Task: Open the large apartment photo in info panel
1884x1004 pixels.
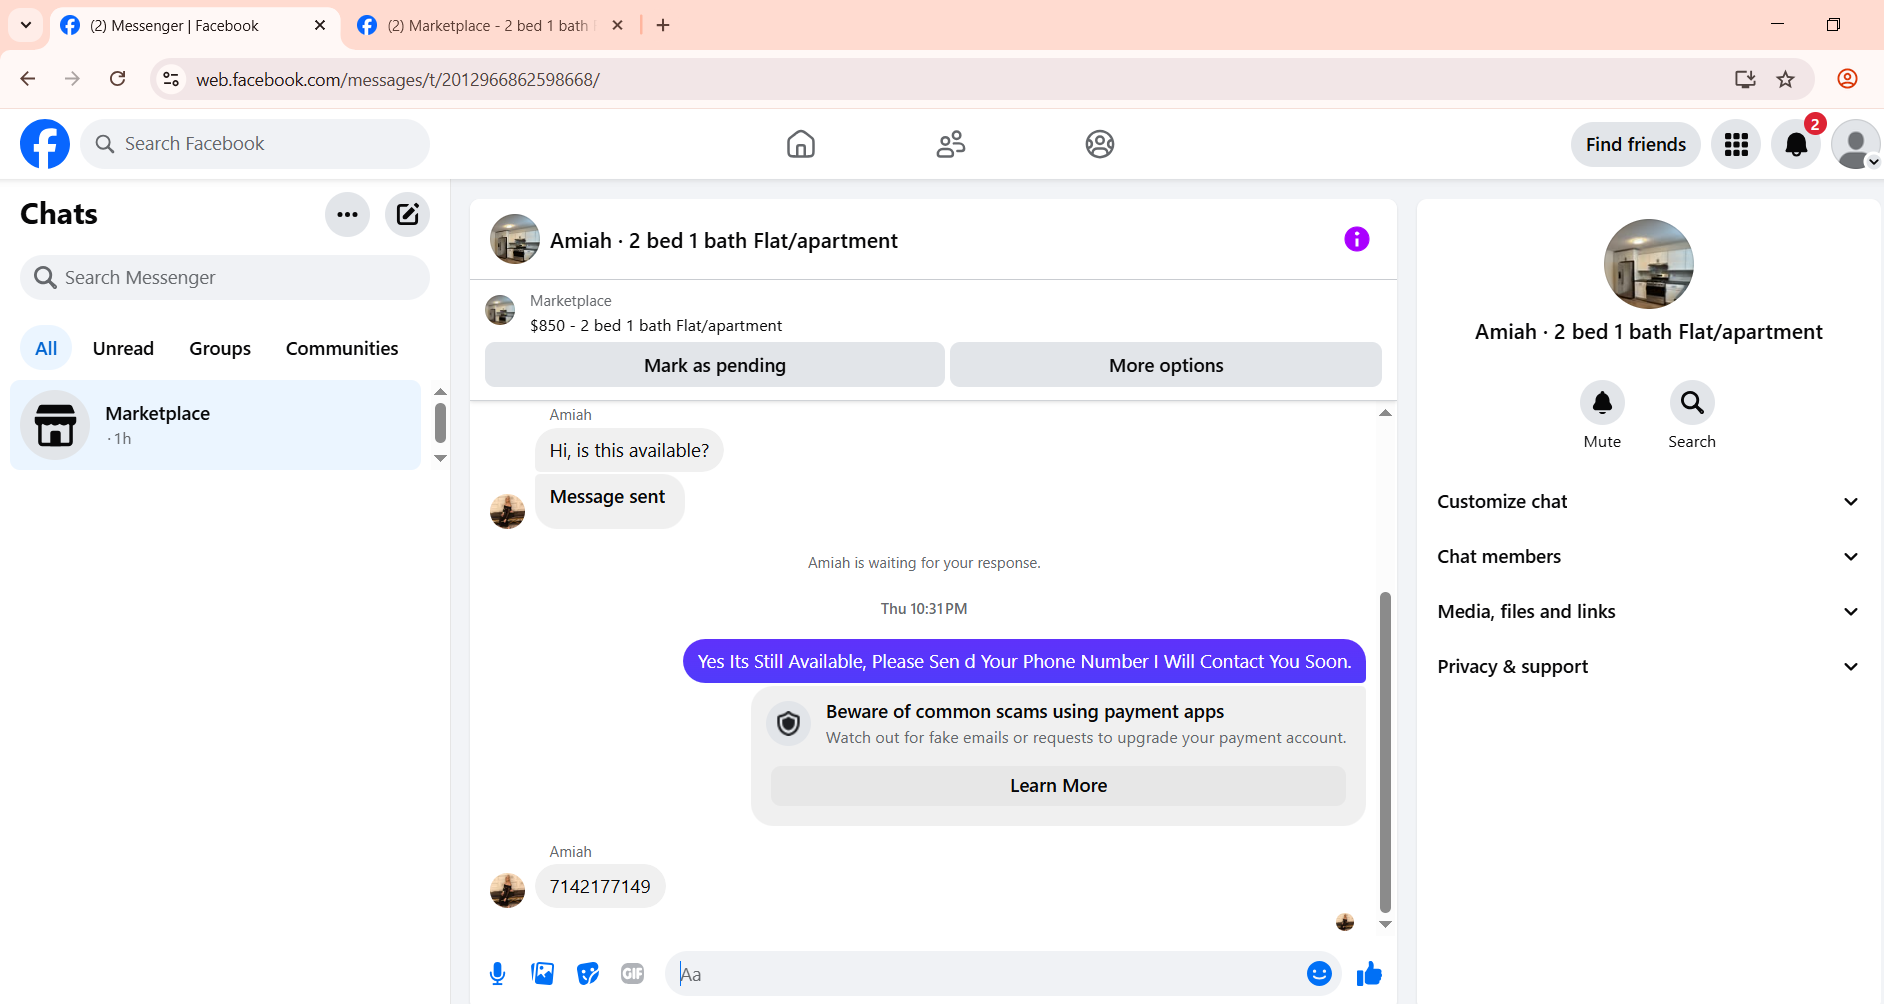Action: point(1648,264)
